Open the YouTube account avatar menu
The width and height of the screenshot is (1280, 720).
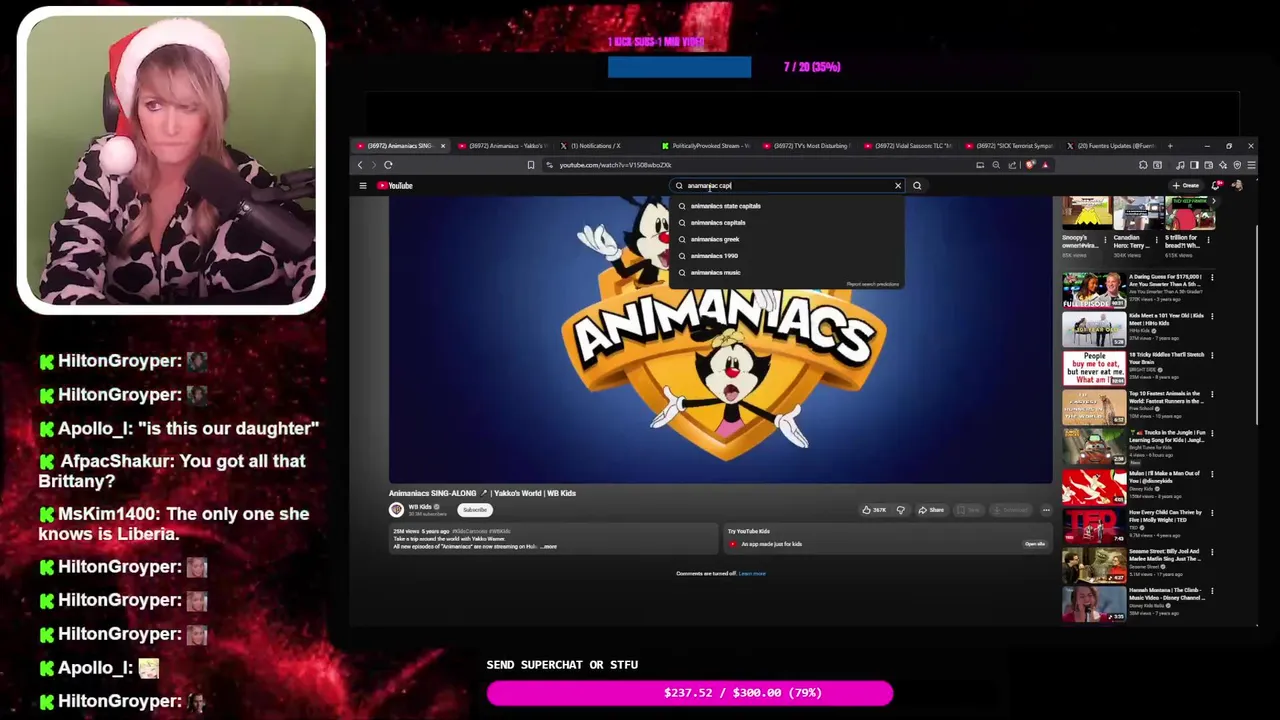(1237, 185)
